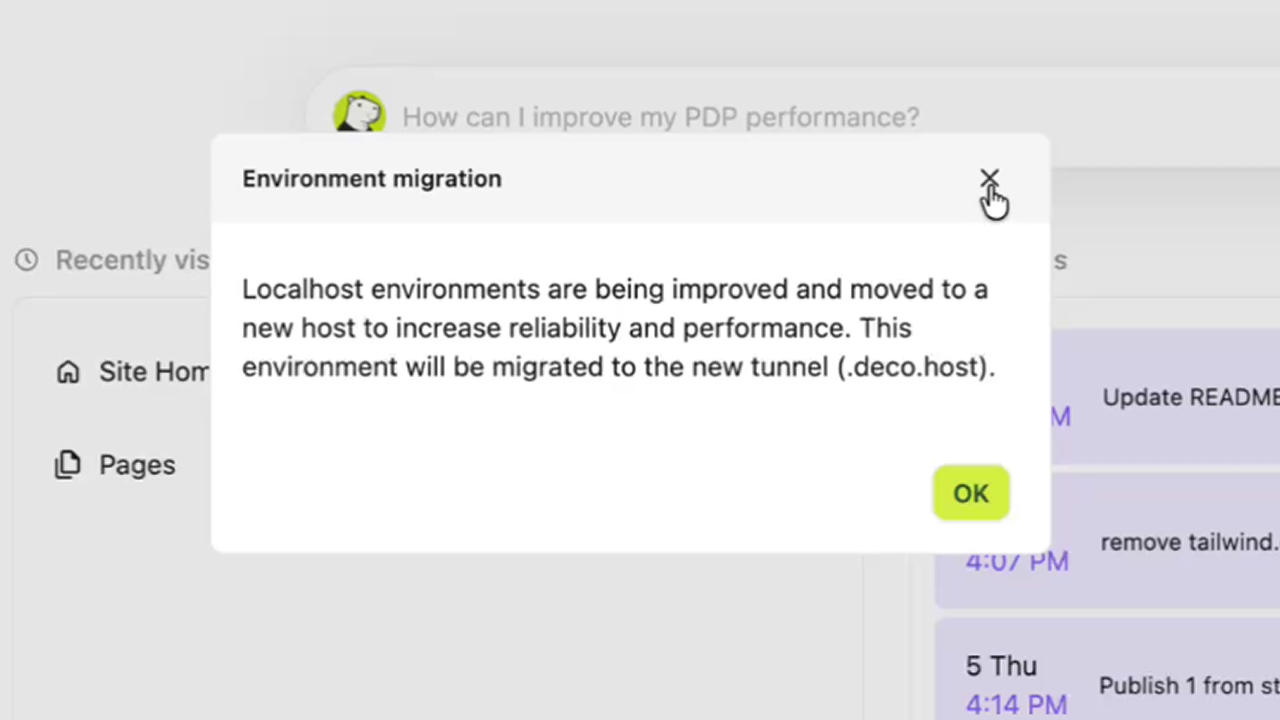Click the .deco.host tunnel text in the dialog
The image size is (1280, 720).
point(913,367)
